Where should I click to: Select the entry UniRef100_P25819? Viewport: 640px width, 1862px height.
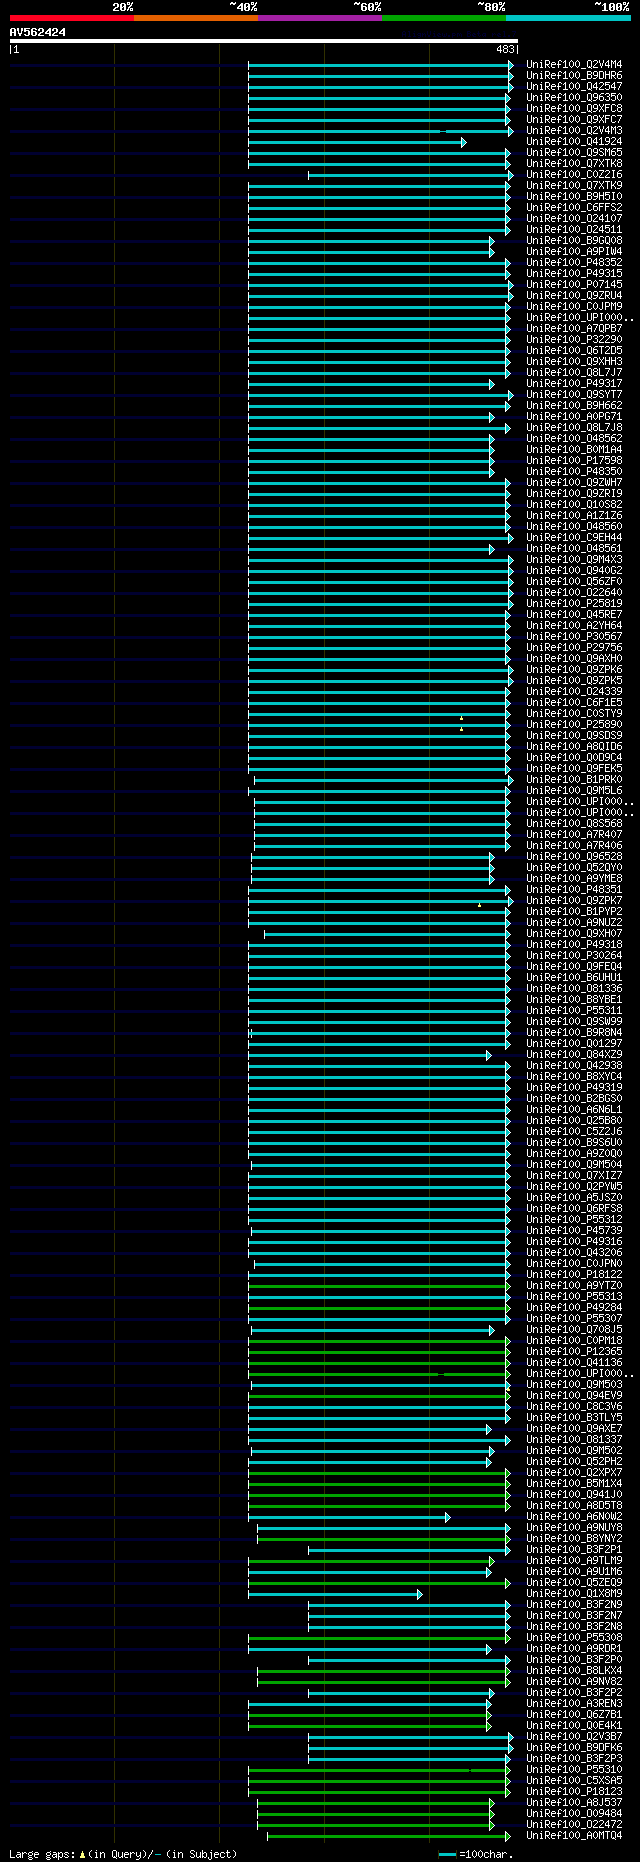pyautogui.click(x=574, y=604)
